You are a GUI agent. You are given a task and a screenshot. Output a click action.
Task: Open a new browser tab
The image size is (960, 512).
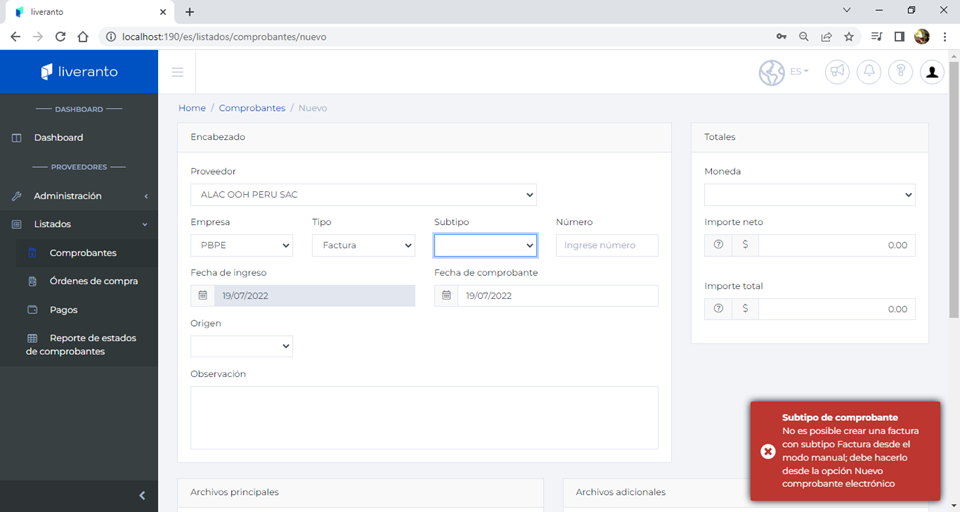click(x=190, y=12)
